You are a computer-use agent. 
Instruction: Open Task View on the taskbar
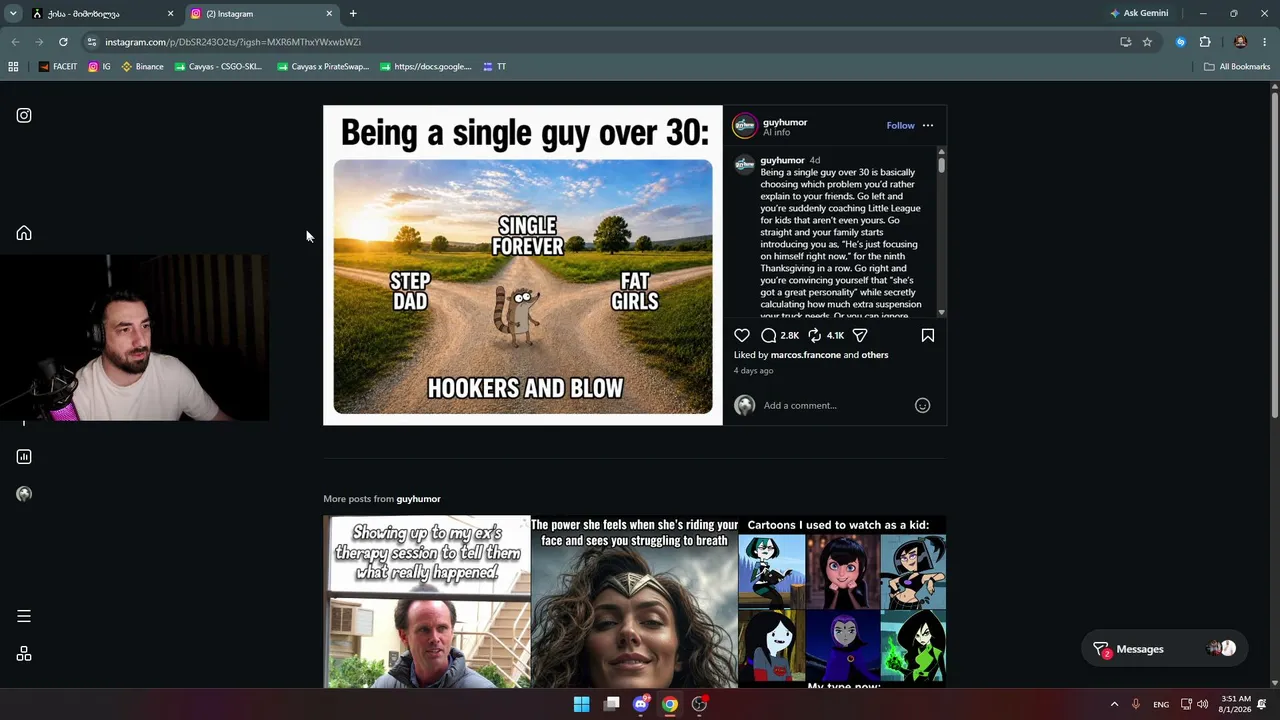pyautogui.click(x=612, y=704)
